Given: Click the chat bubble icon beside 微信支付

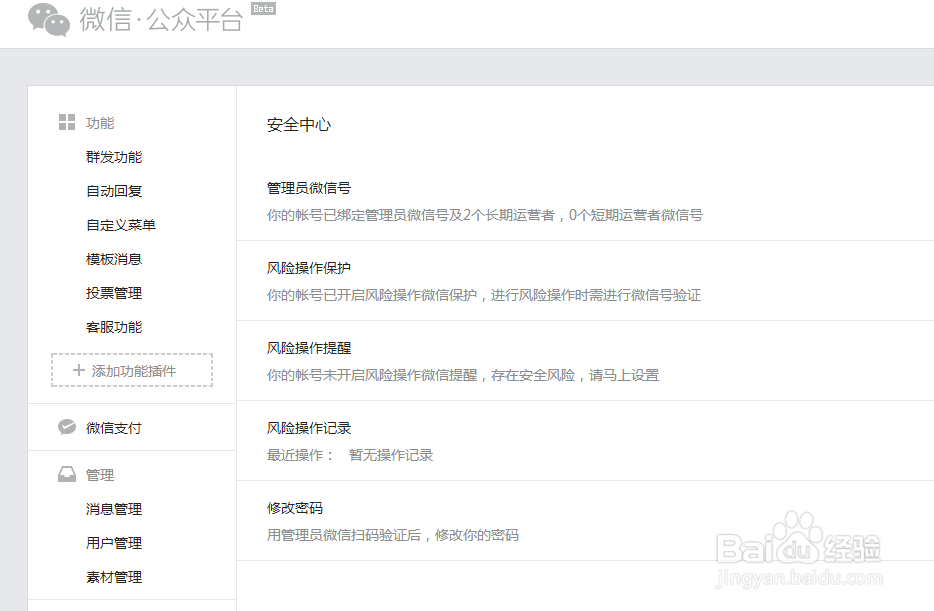Looking at the screenshot, I should pos(65,426).
